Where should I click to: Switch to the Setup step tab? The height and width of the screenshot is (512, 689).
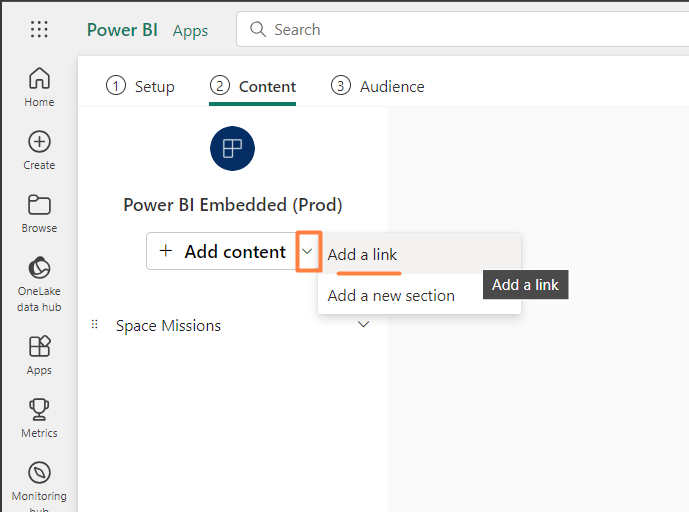point(140,86)
